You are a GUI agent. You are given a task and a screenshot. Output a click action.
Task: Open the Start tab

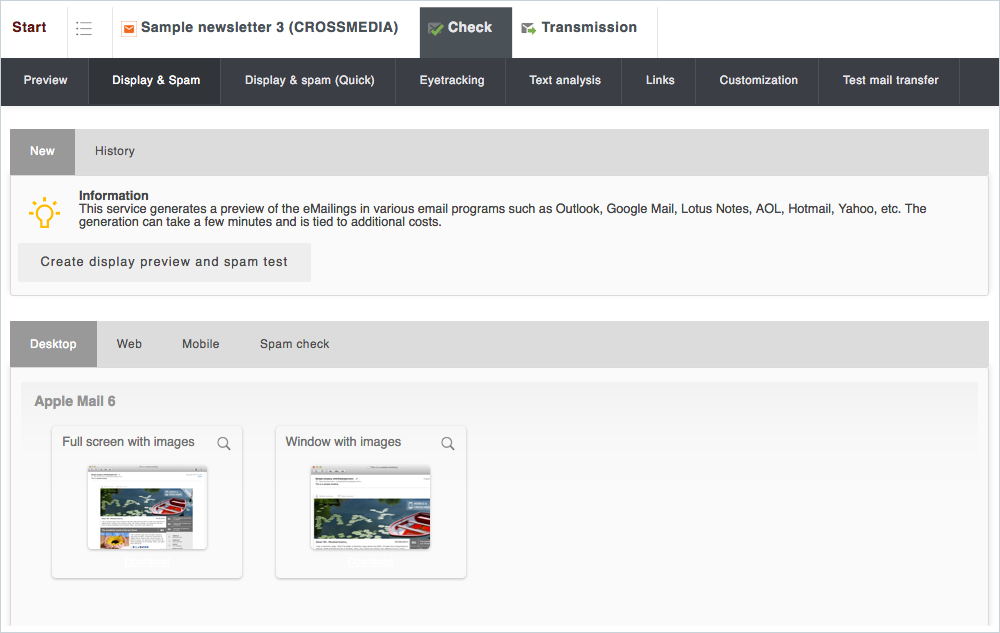tap(30, 28)
